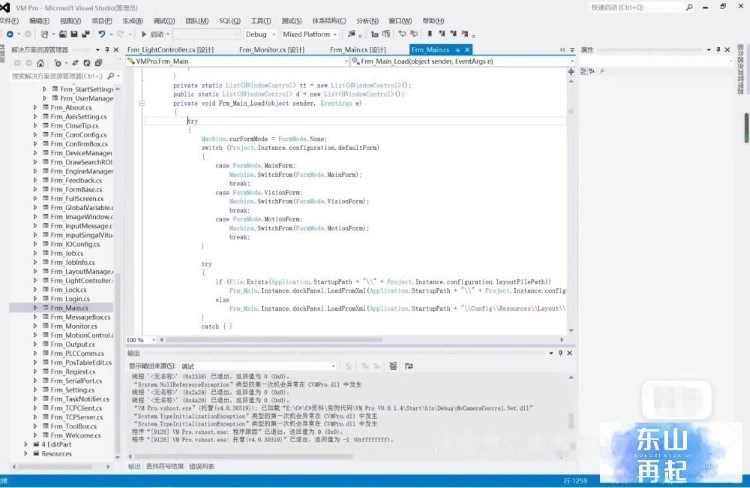The height and width of the screenshot is (488, 750).
Task: Open the 查找符号结果 tab at bottom
Action: pos(165,466)
